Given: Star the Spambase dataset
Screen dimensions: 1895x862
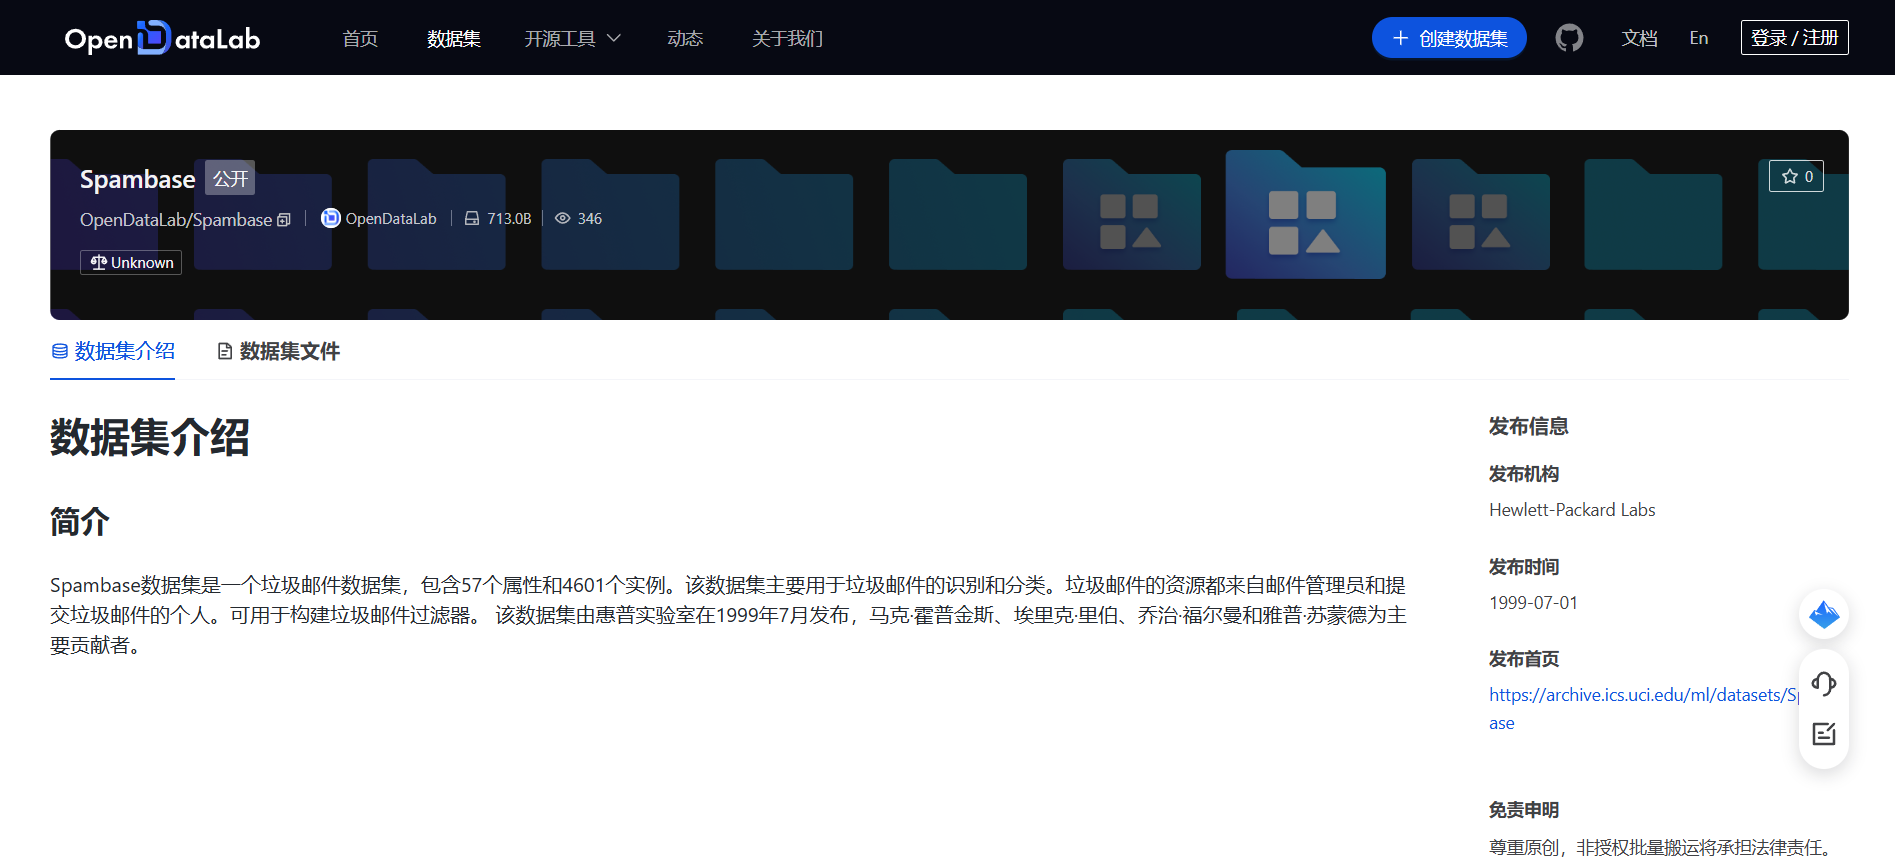Looking at the screenshot, I should (x=1796, y=176).
